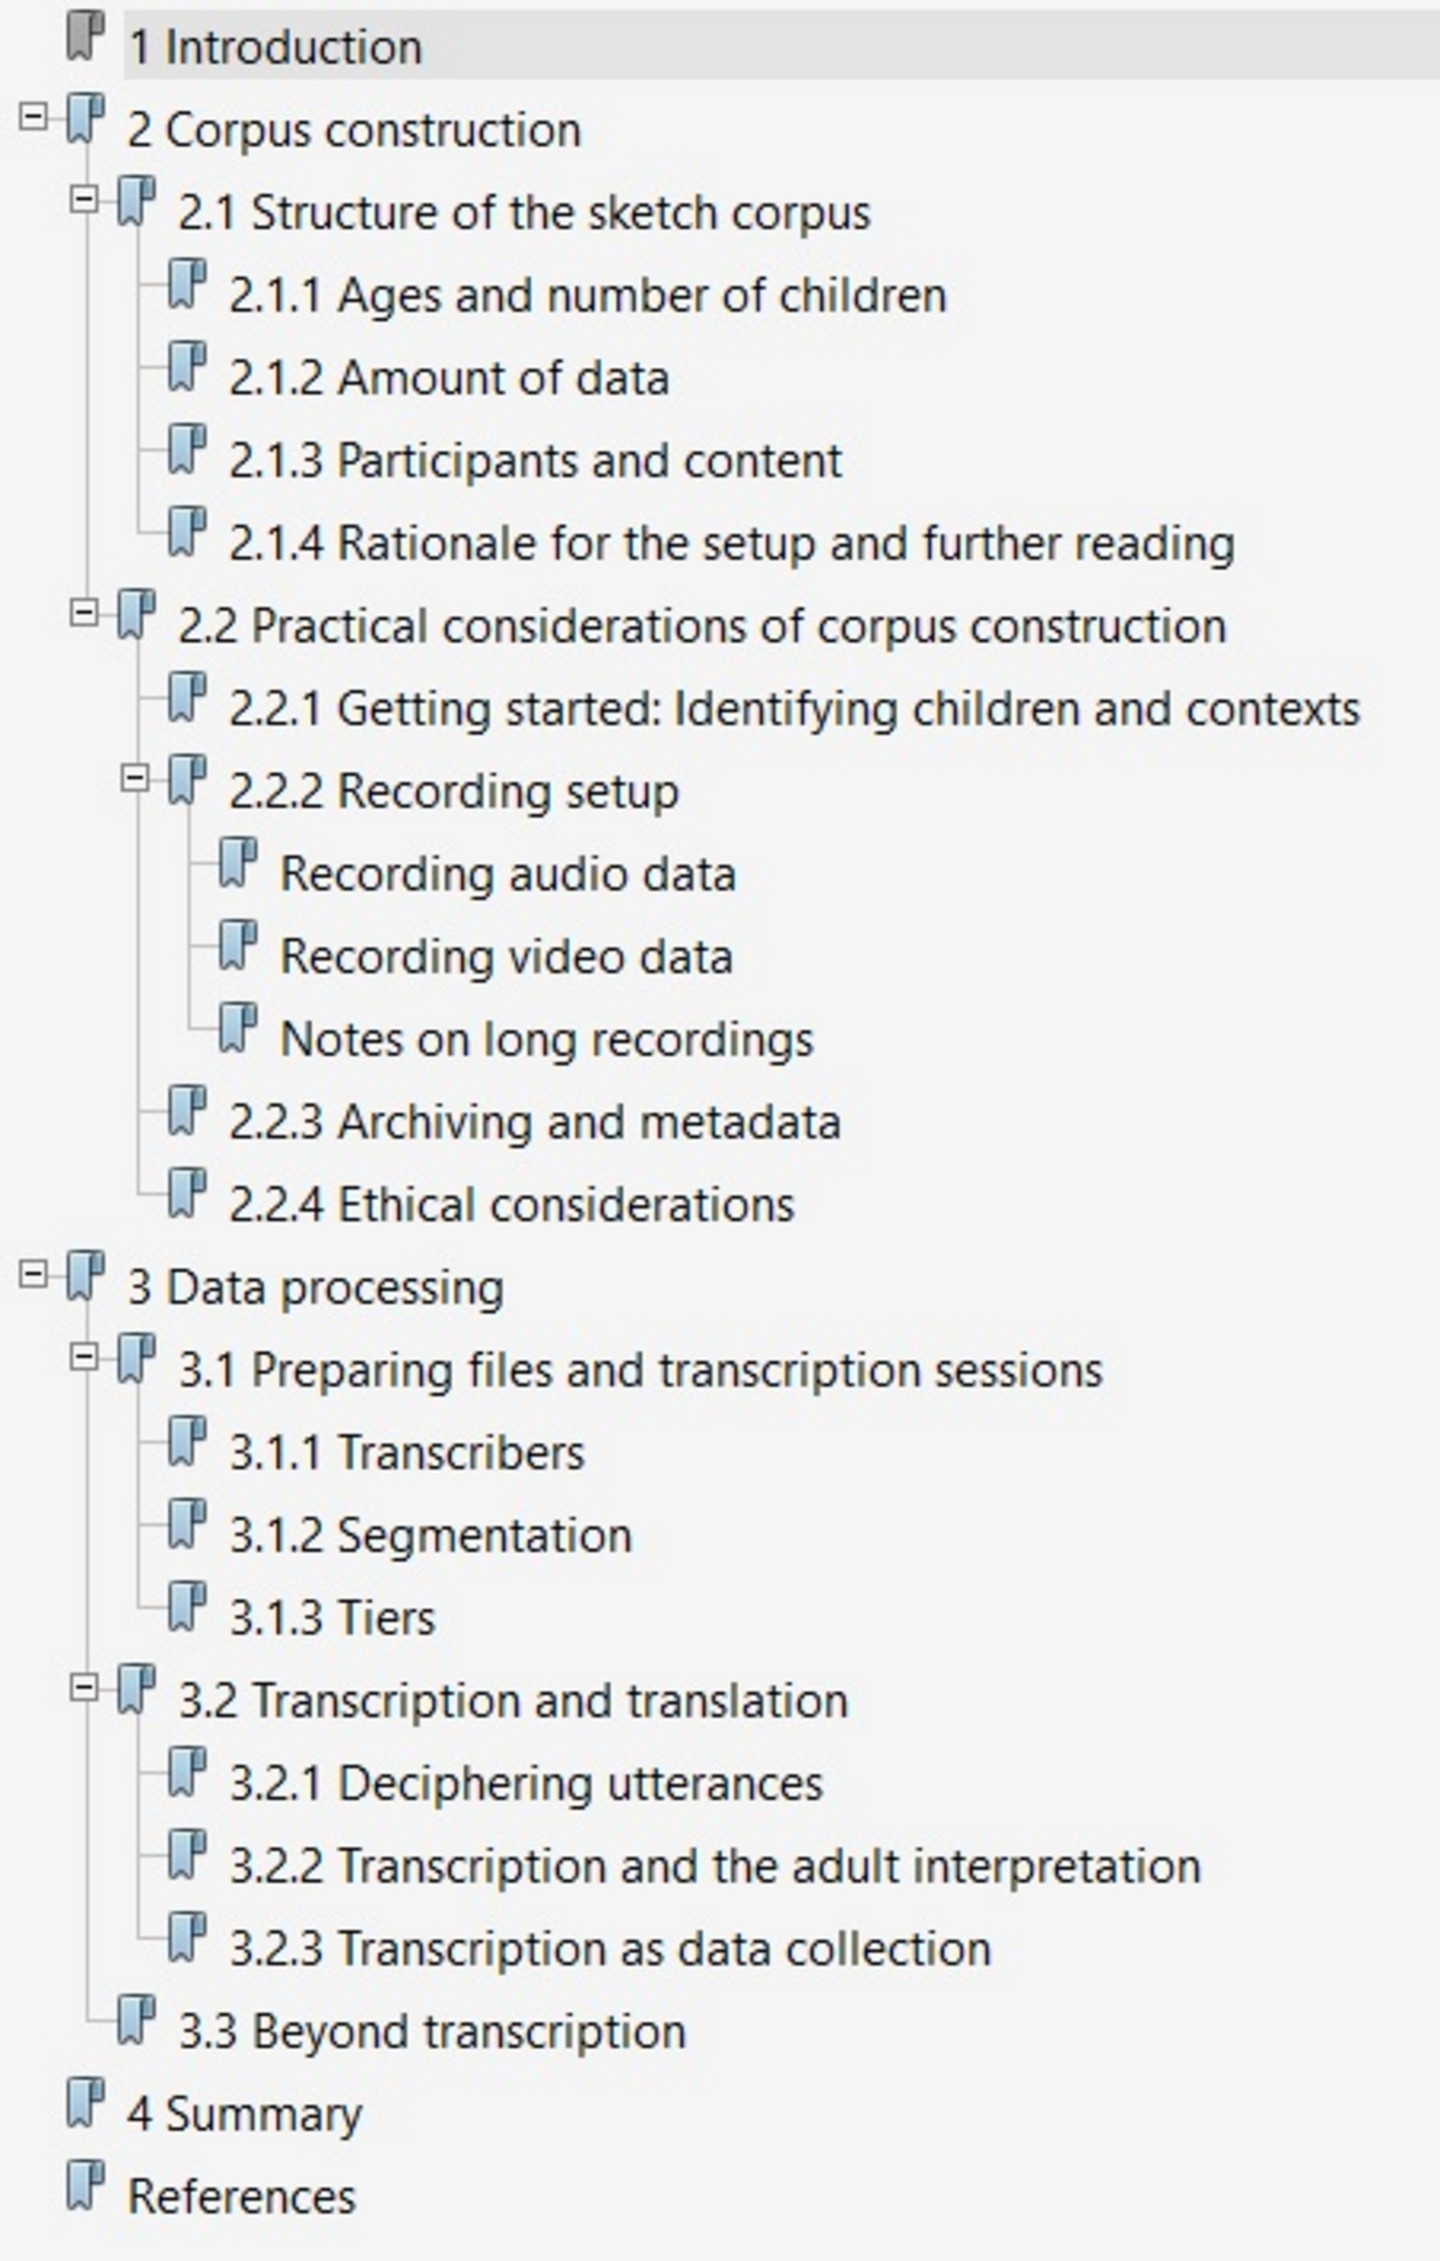Jump to Notes on long recordings
Image resolution: width=1440 pixels, height=2261 pixels.
coord(547,1040)
